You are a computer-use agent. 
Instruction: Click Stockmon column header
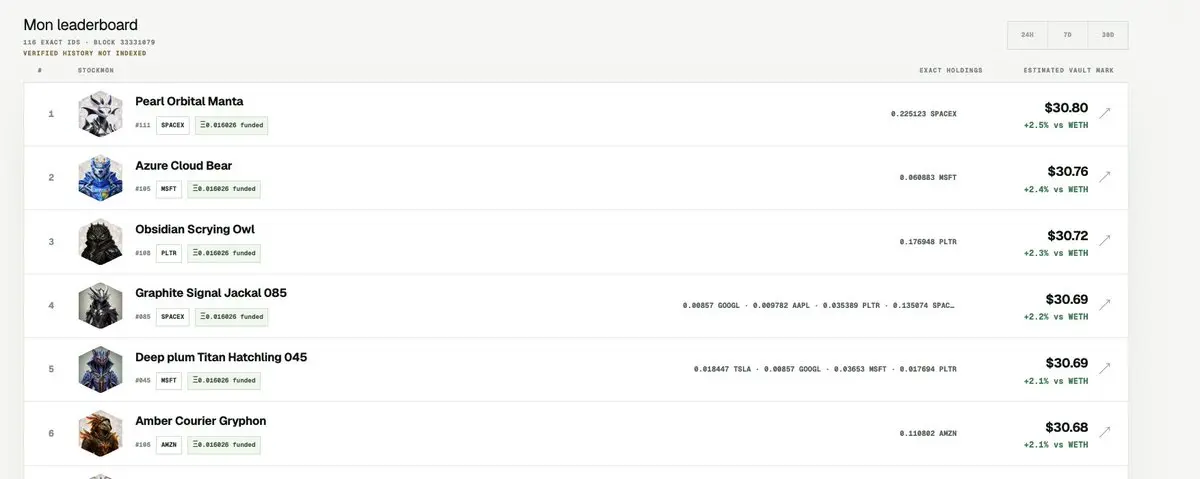coord(96,71)
